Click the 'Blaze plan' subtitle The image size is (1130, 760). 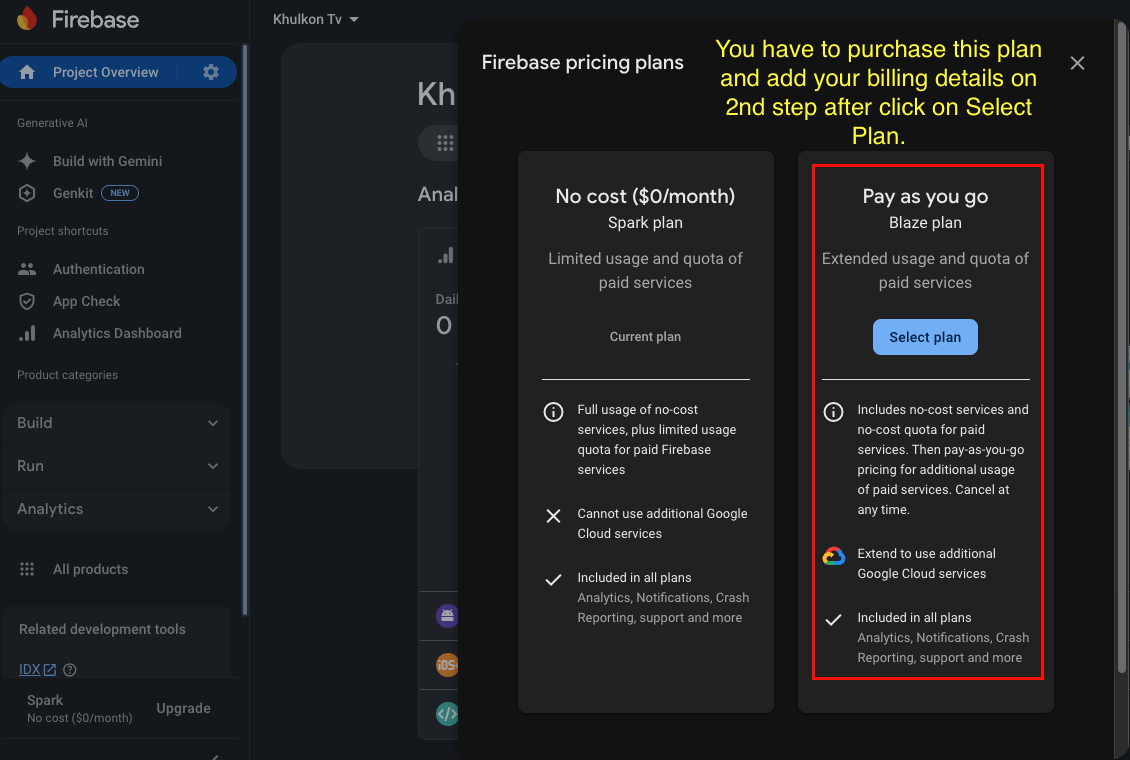click(x=925, y=223)
